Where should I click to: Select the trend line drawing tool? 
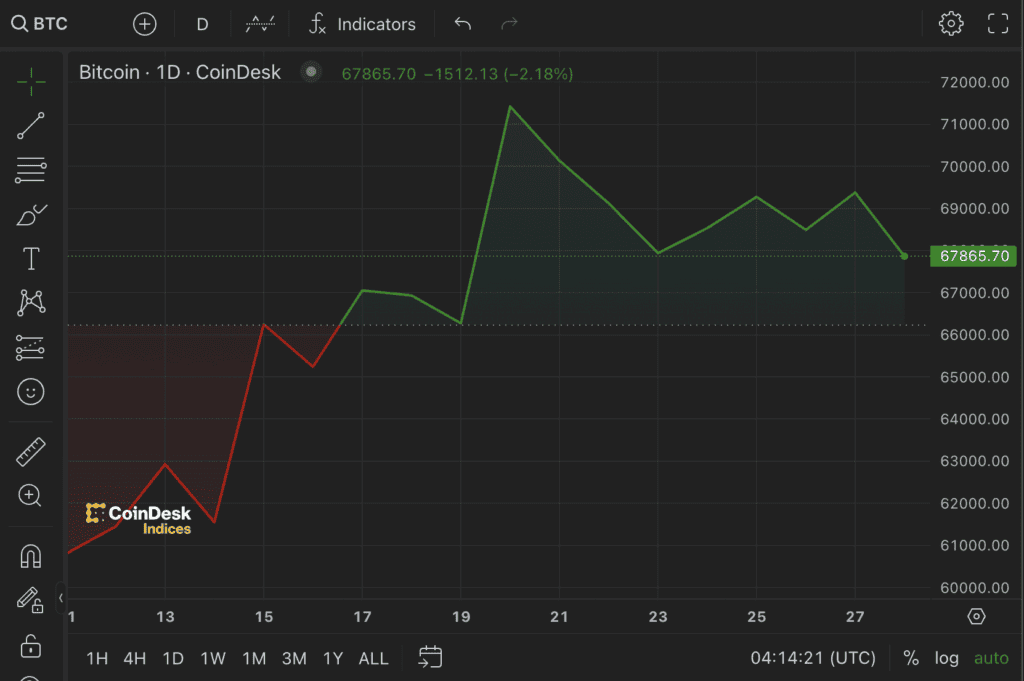click(31, 125)
